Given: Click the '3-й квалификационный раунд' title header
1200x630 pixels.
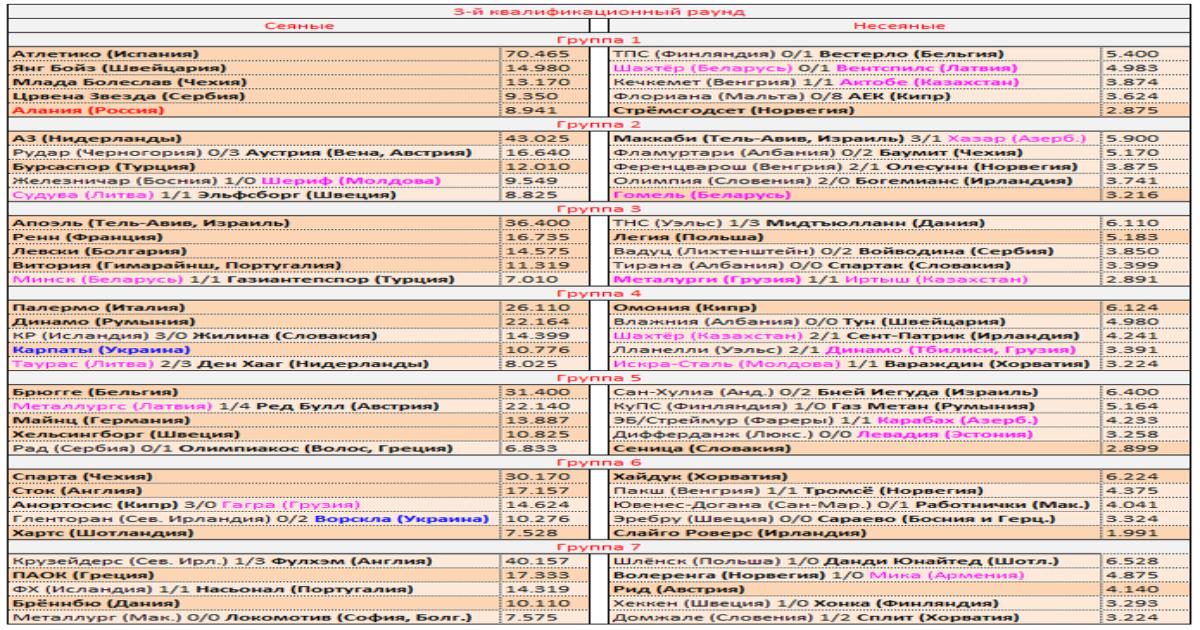Looking at the screenshot, I should pyautogui.click(x=599, y=11).
